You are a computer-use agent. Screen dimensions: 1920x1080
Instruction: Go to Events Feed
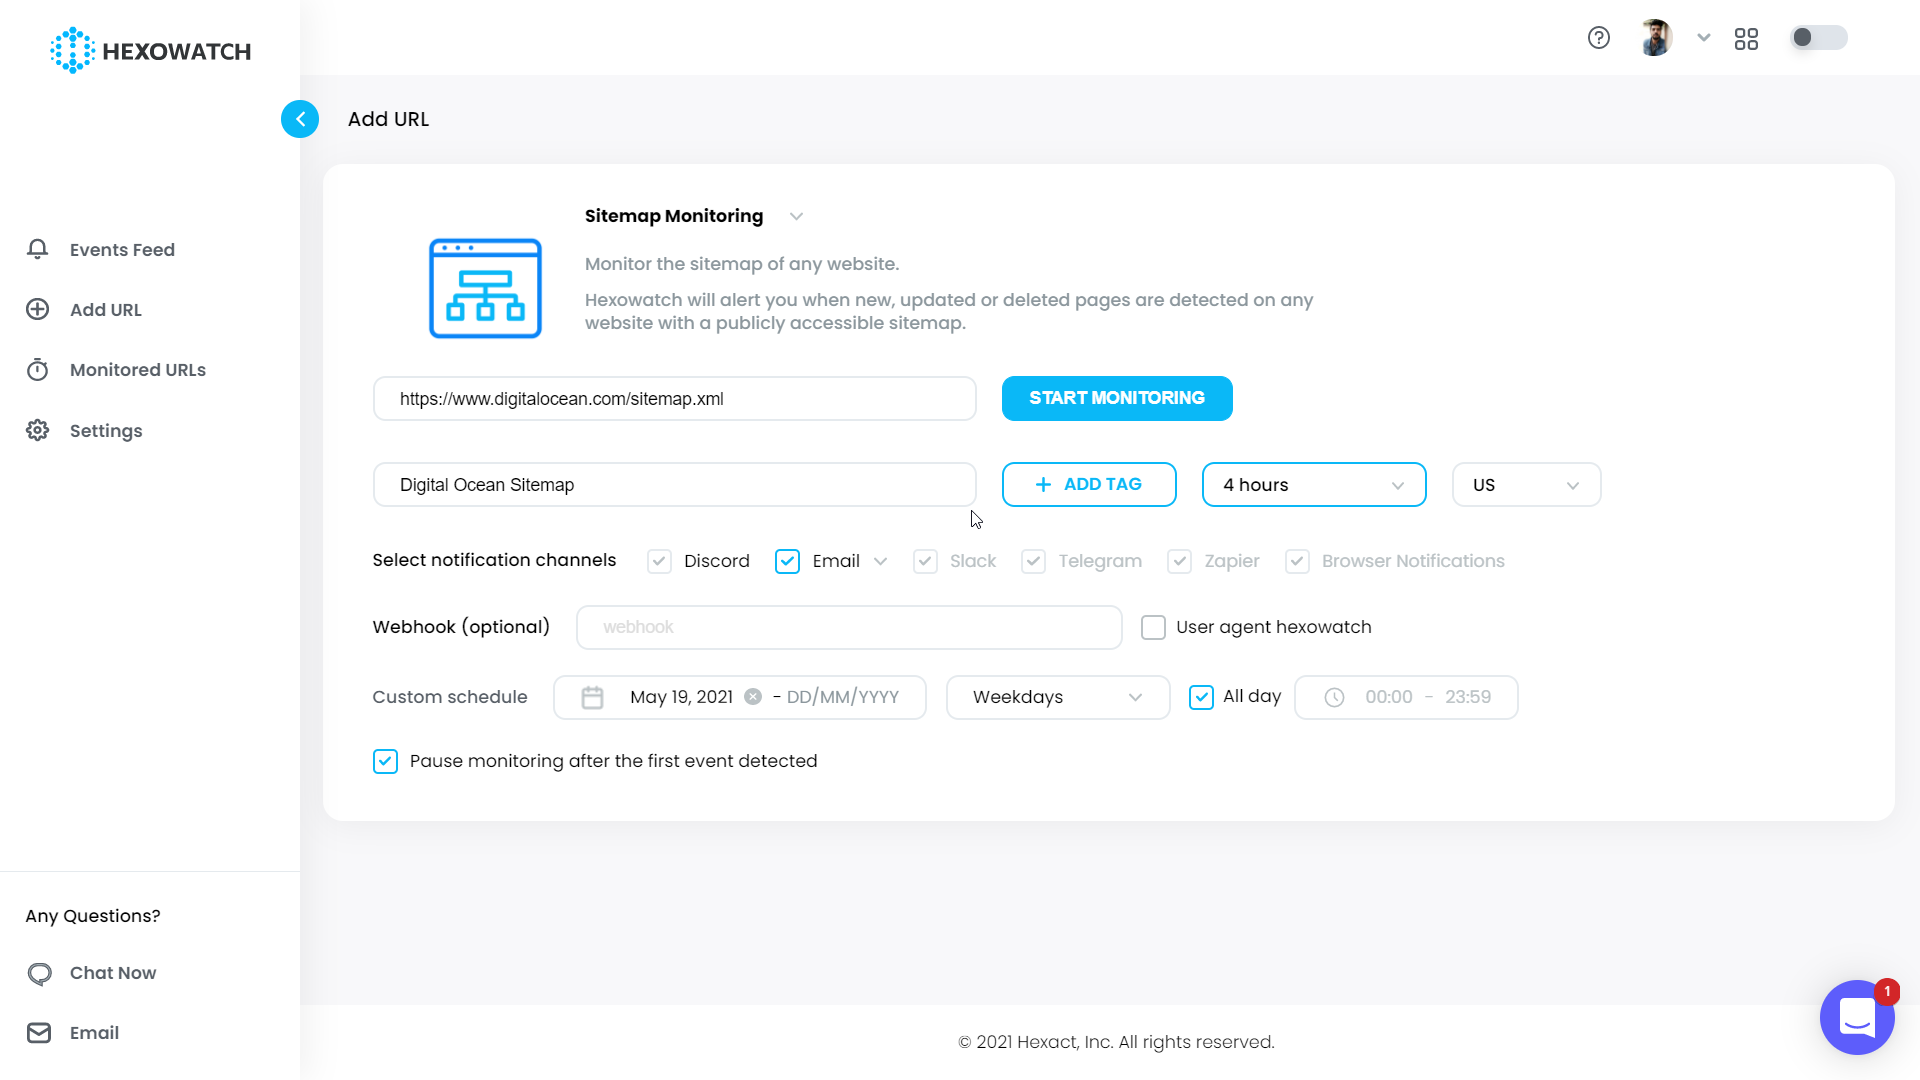pos(122,250)
